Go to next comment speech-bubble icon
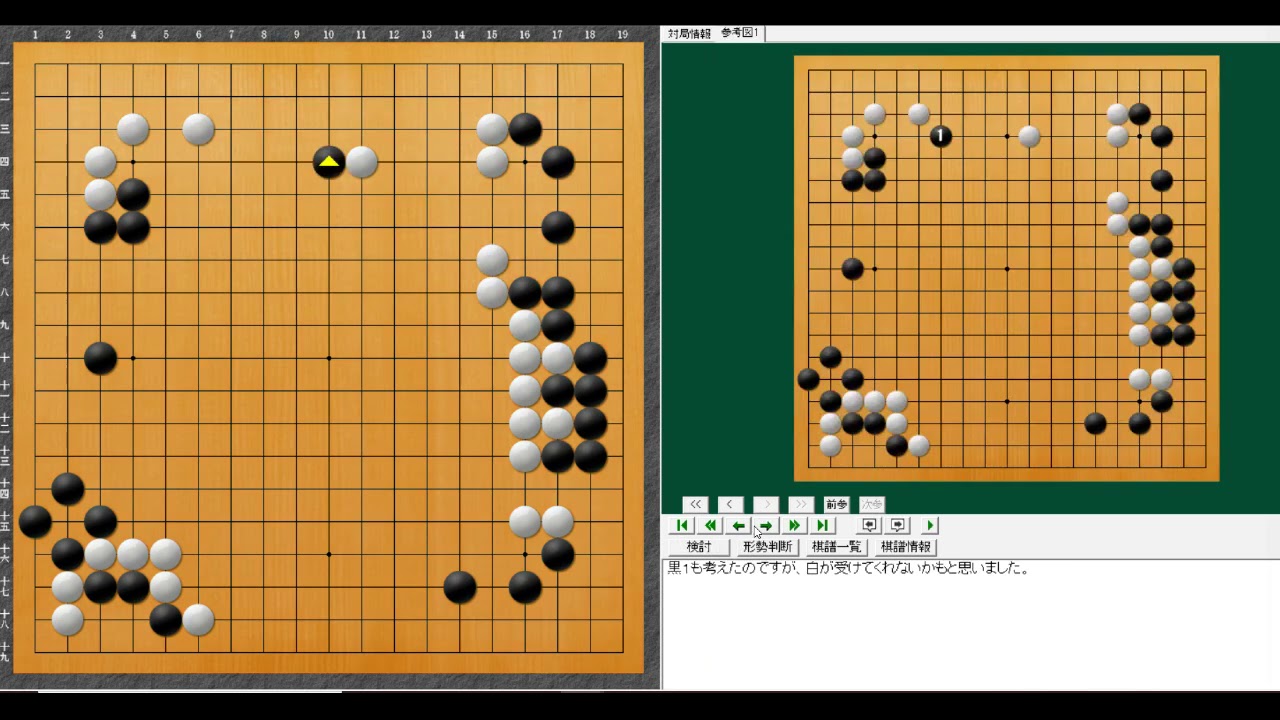Screen dimensions: 1280x720 click(x=897, y=526)
